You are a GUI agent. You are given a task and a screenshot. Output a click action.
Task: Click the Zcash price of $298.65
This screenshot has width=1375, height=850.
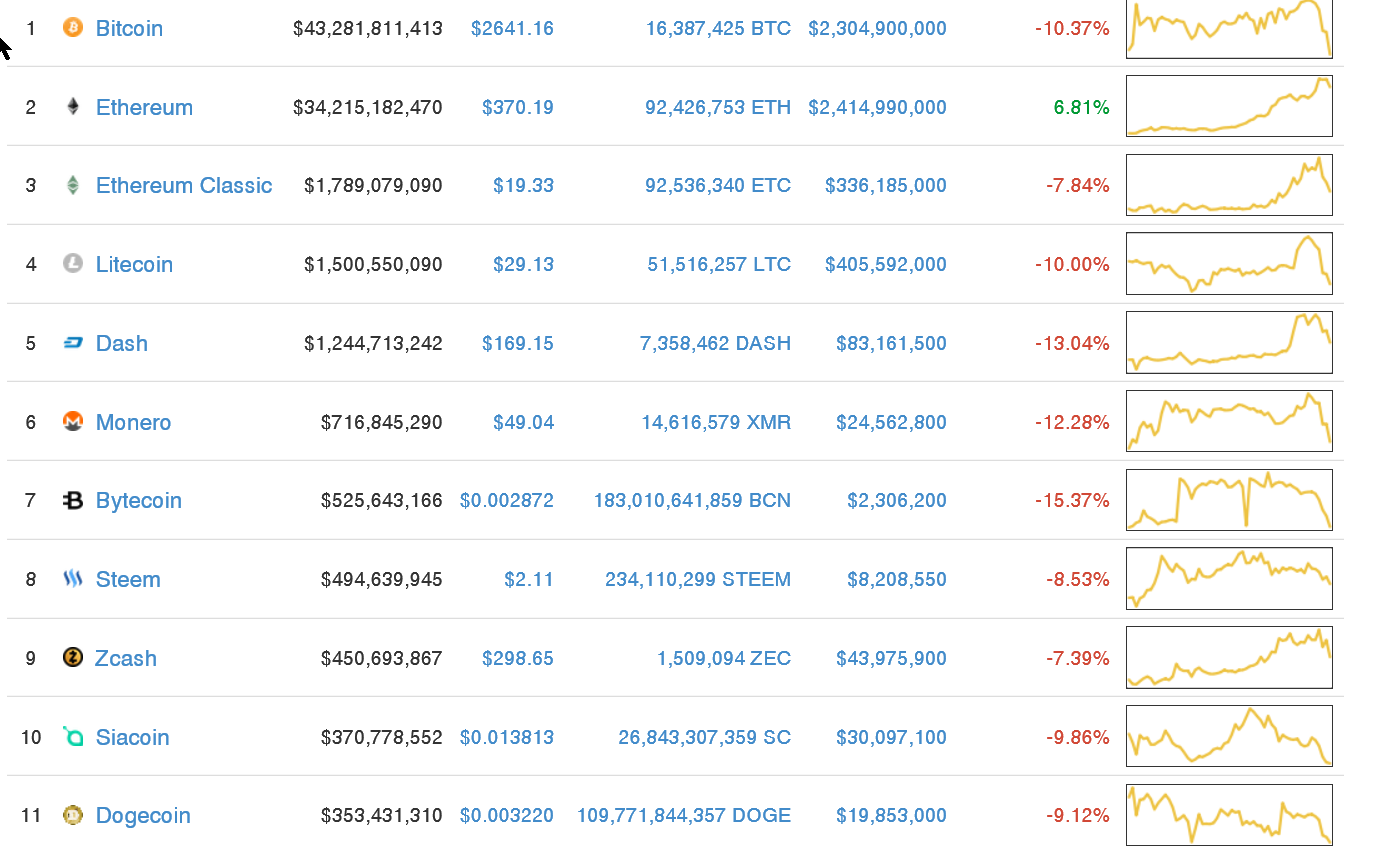point(518,658)
